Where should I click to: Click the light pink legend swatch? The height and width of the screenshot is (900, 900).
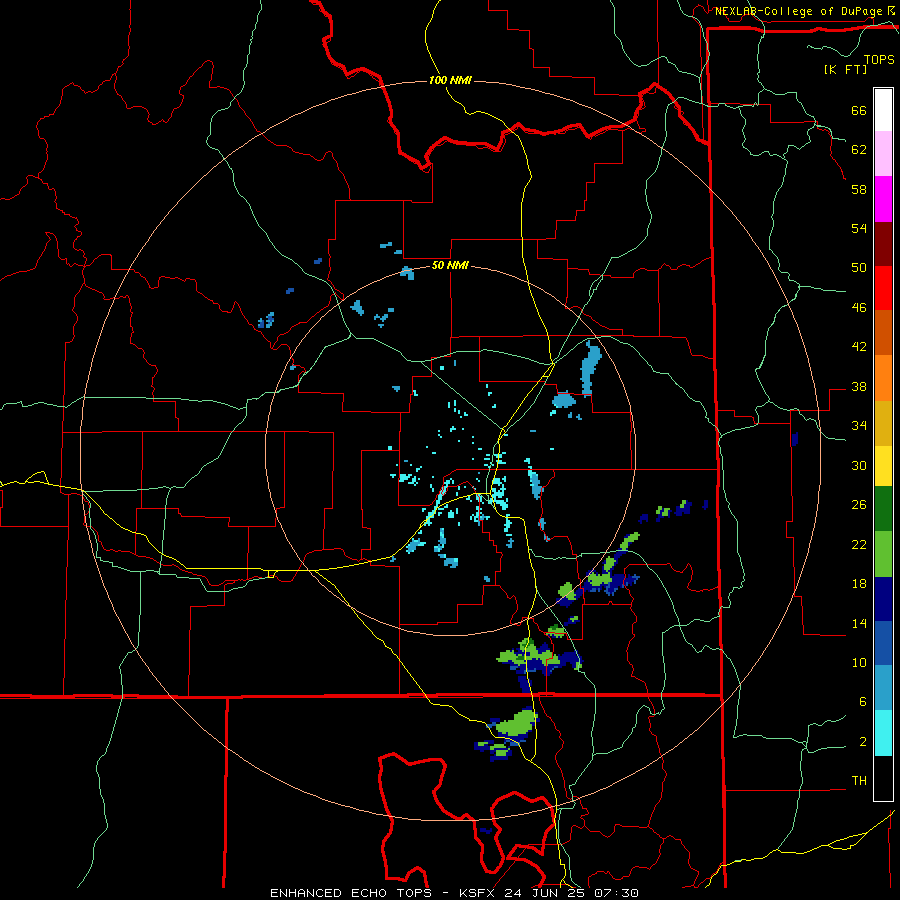click(883, 154)
